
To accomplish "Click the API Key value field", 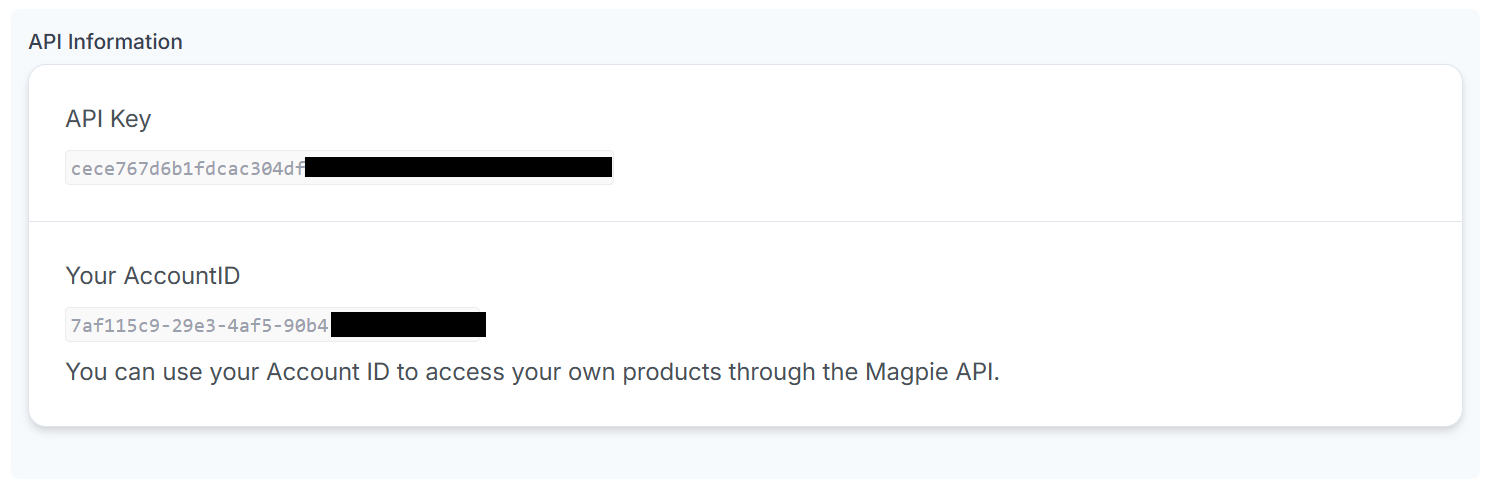I will click(x=338, y=167).
